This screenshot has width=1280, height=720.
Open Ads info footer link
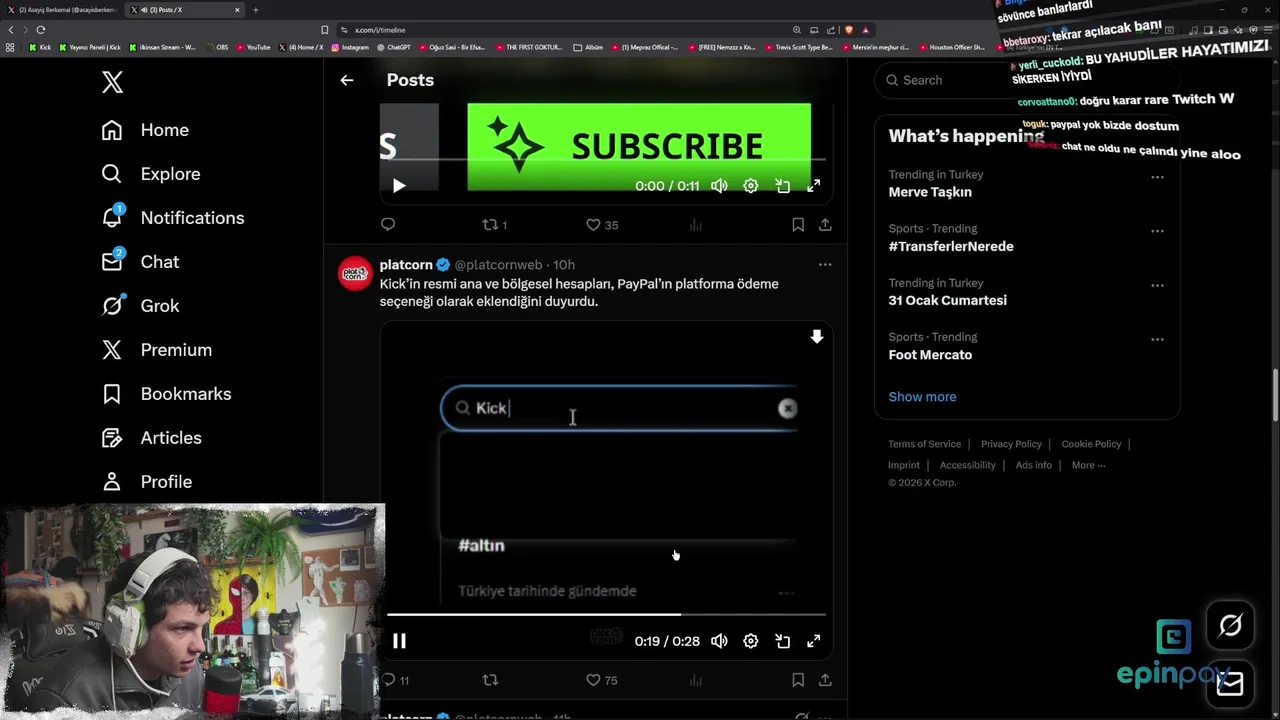click(x=1034, y=465)
